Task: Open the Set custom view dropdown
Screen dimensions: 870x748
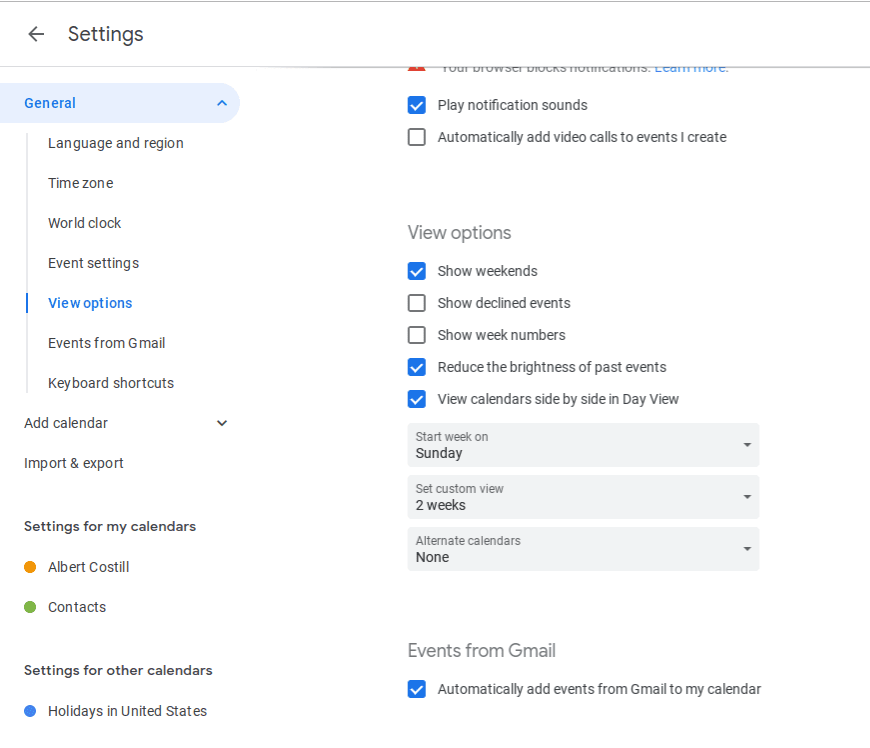Action: pos(583,497)
